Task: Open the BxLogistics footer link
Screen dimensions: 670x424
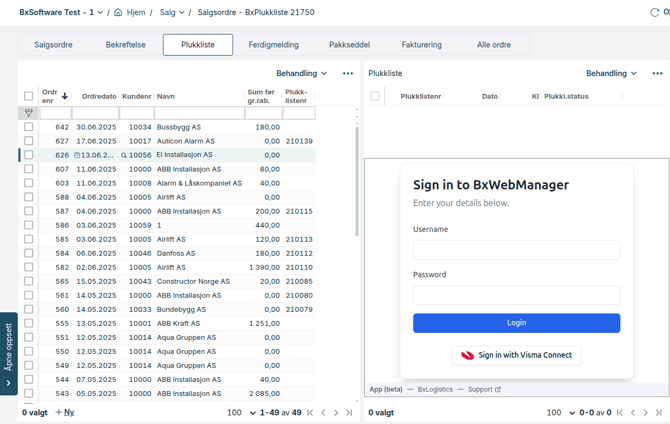Action: [435, 389]
